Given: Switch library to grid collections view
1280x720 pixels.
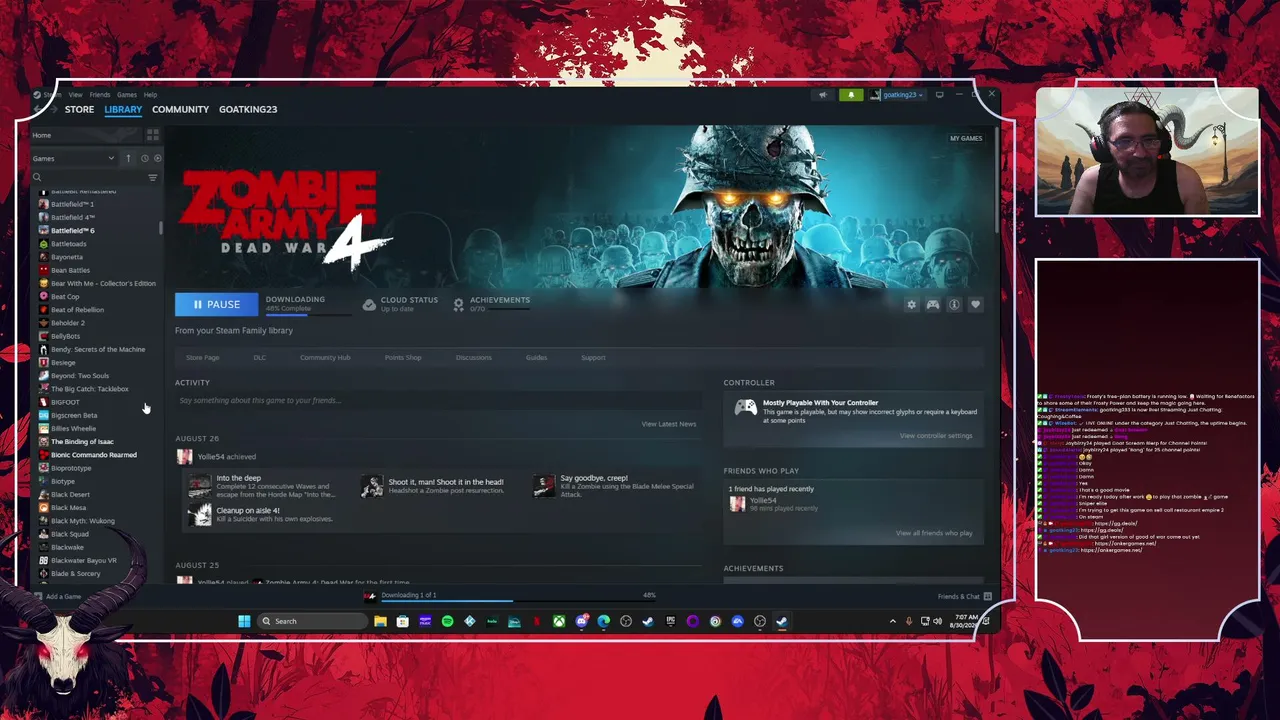Looking at the screenshot, I should [153, 135].
